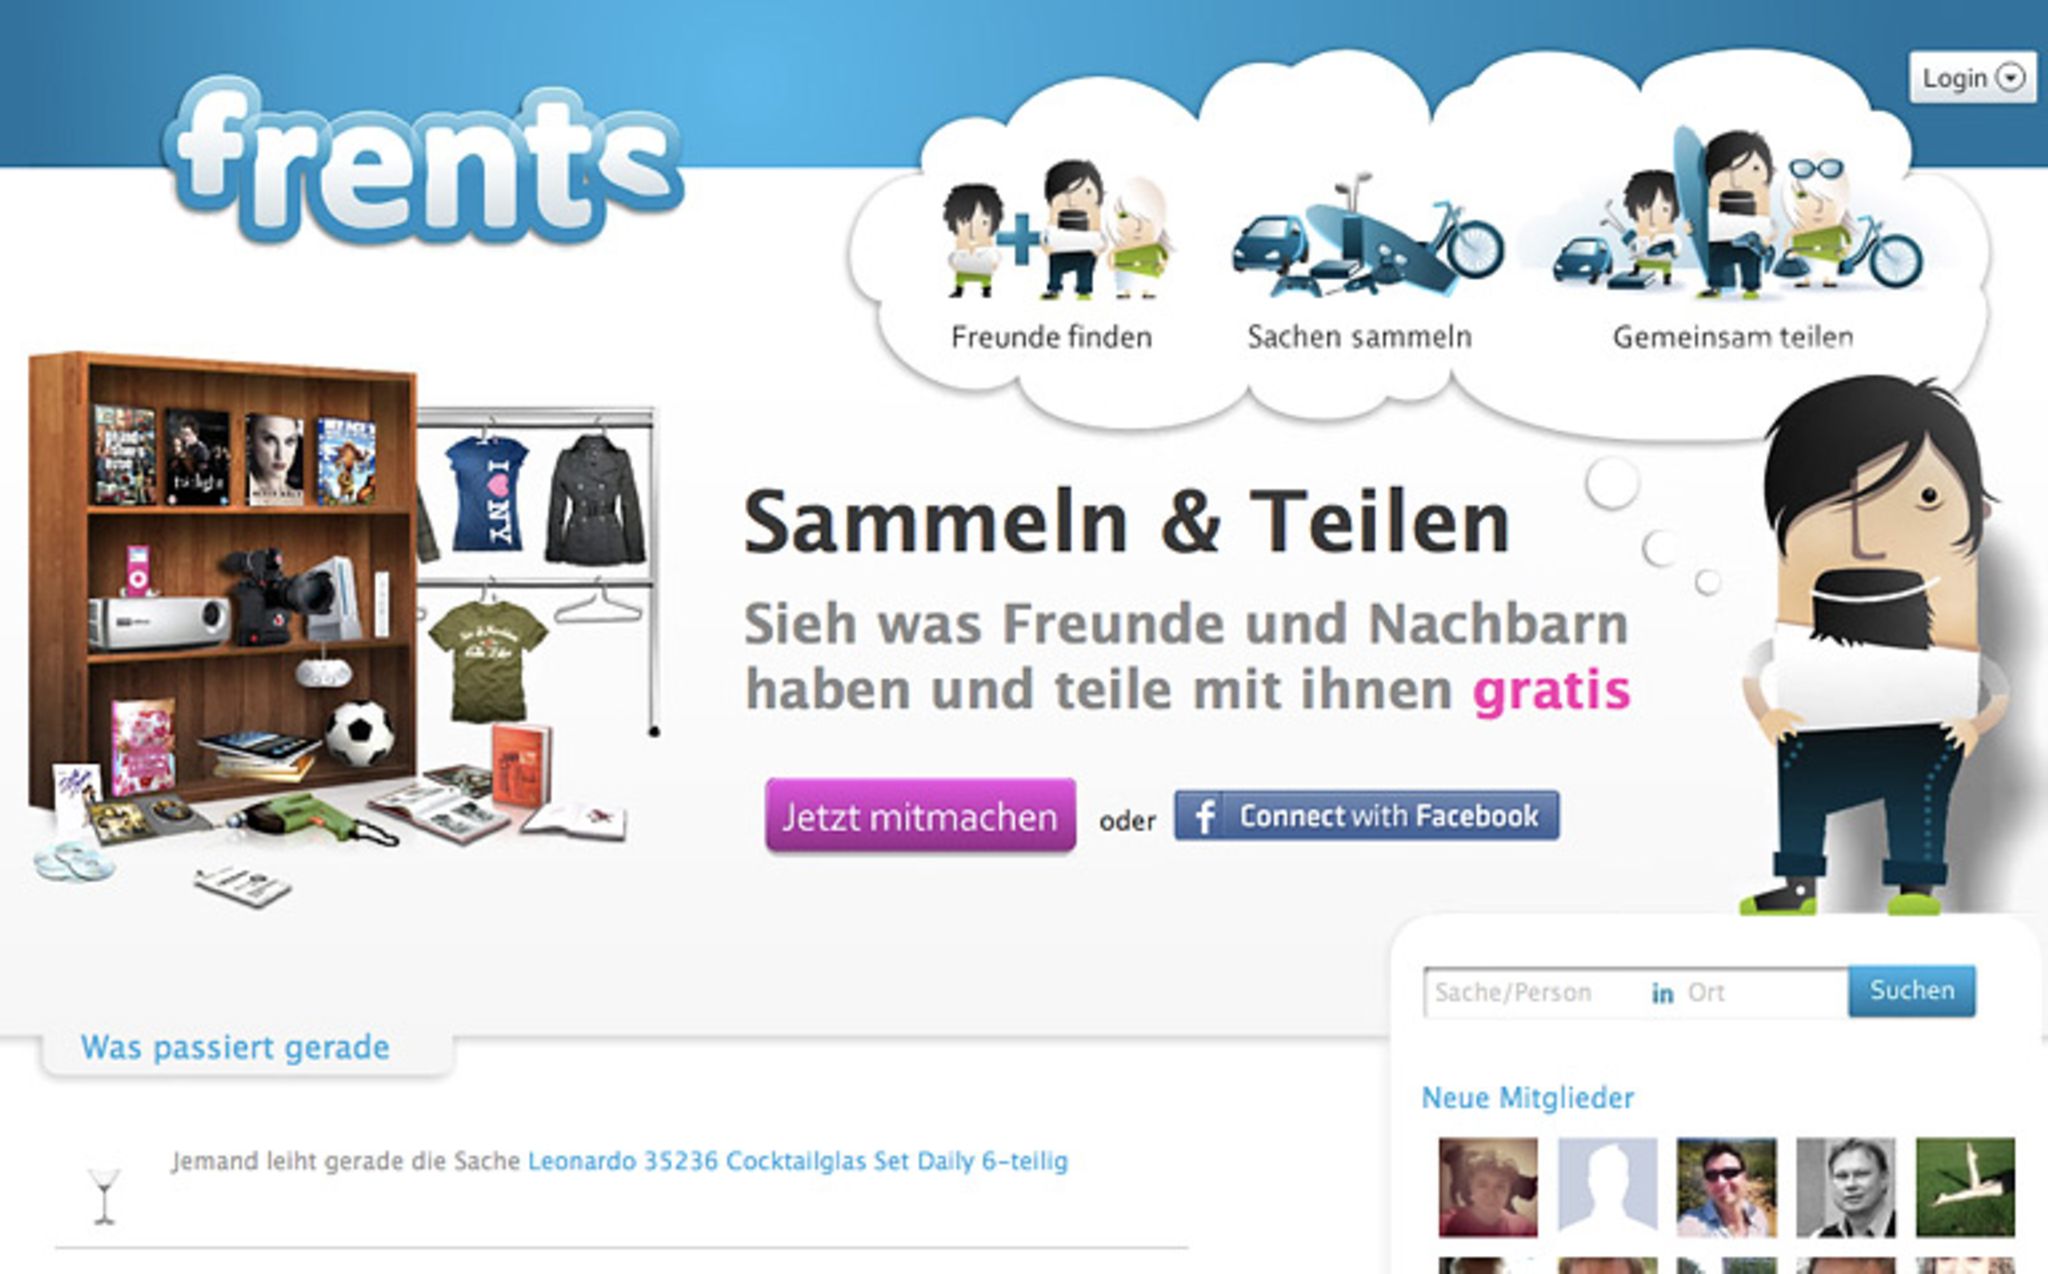
Task: Open the Login dropdown
Action: (x=1972, y=77)
